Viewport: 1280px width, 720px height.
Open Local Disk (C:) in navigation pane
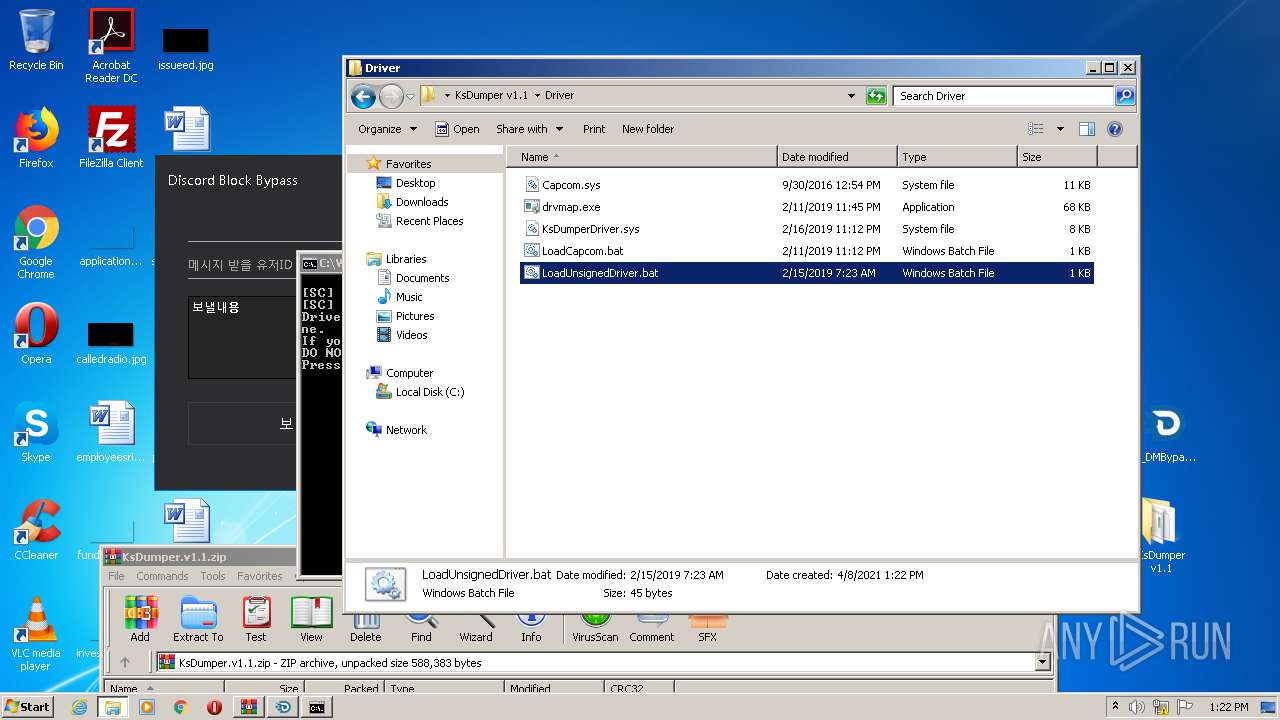(430, 392)
